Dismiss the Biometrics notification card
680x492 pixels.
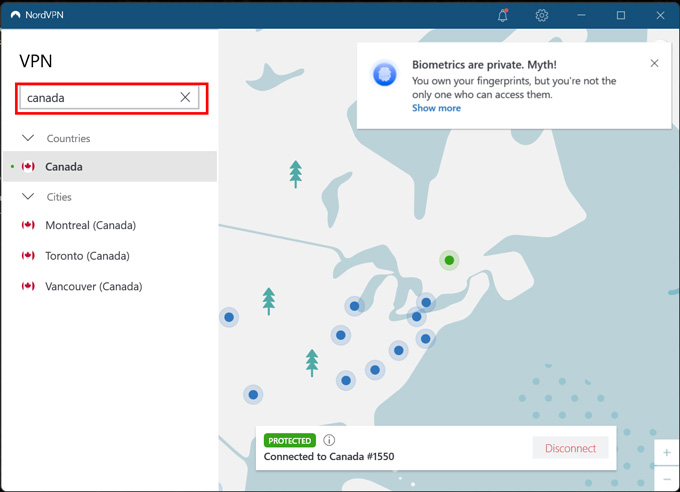(x=654, y=63)
